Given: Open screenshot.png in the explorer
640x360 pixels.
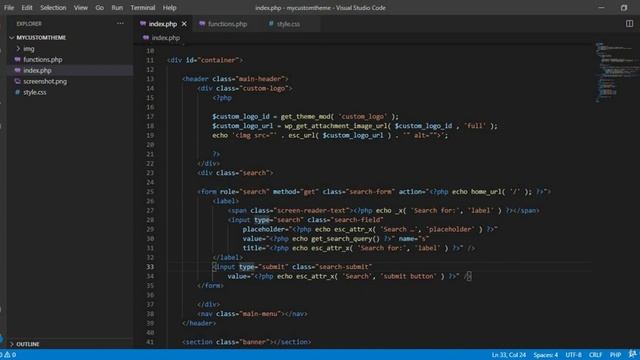Looking at the screenshot, I should coord(45,82).
